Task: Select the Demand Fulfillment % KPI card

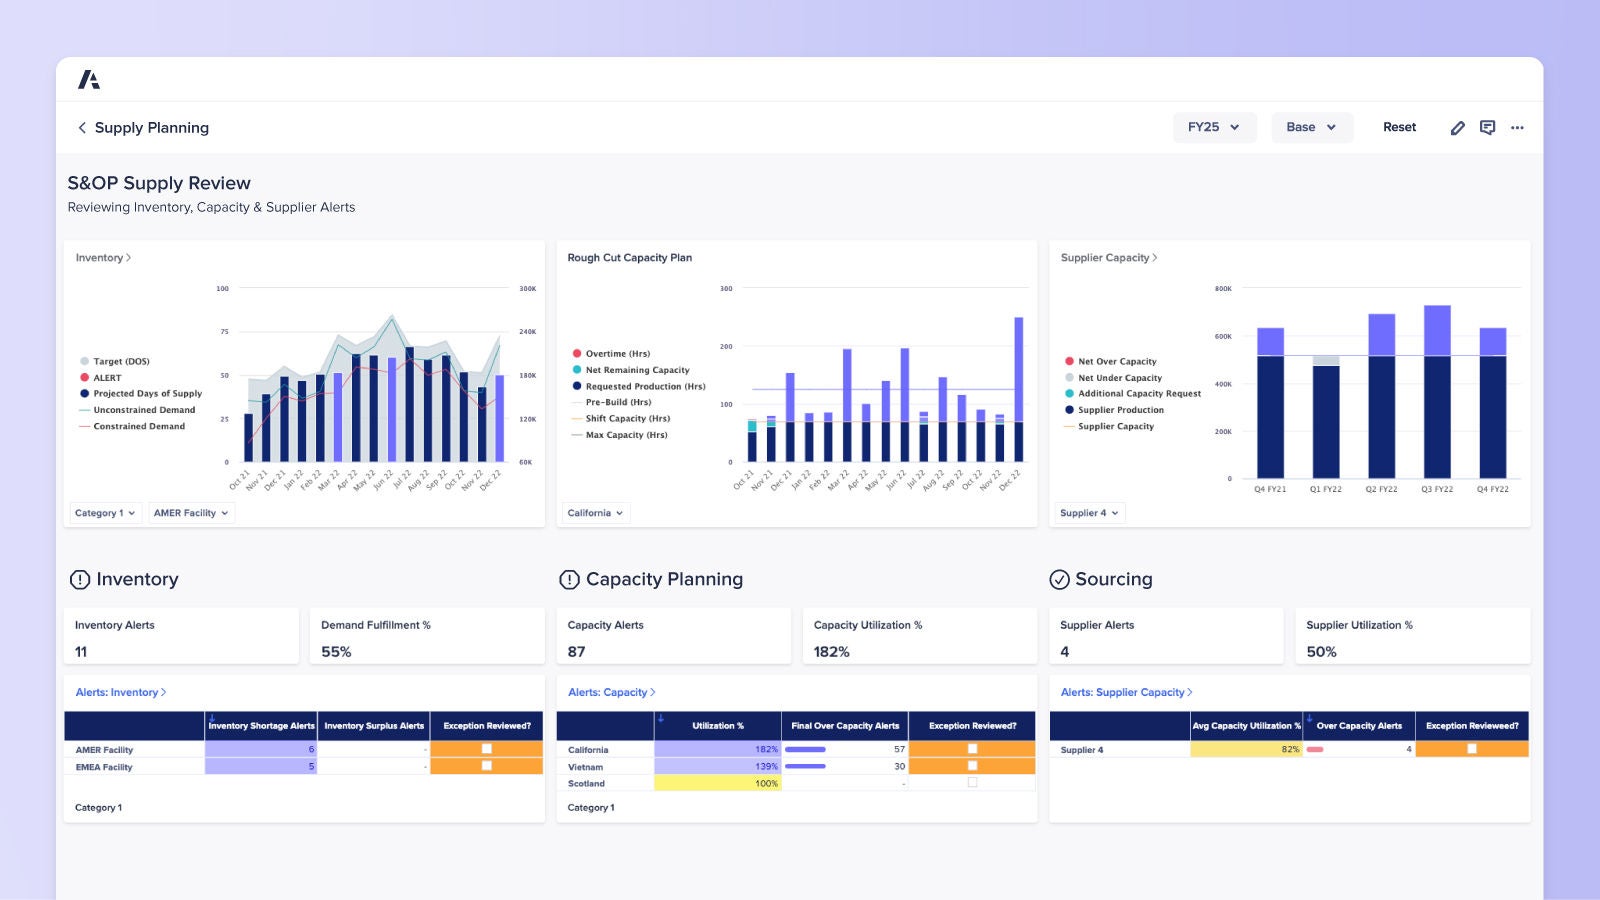Action: 427,636
